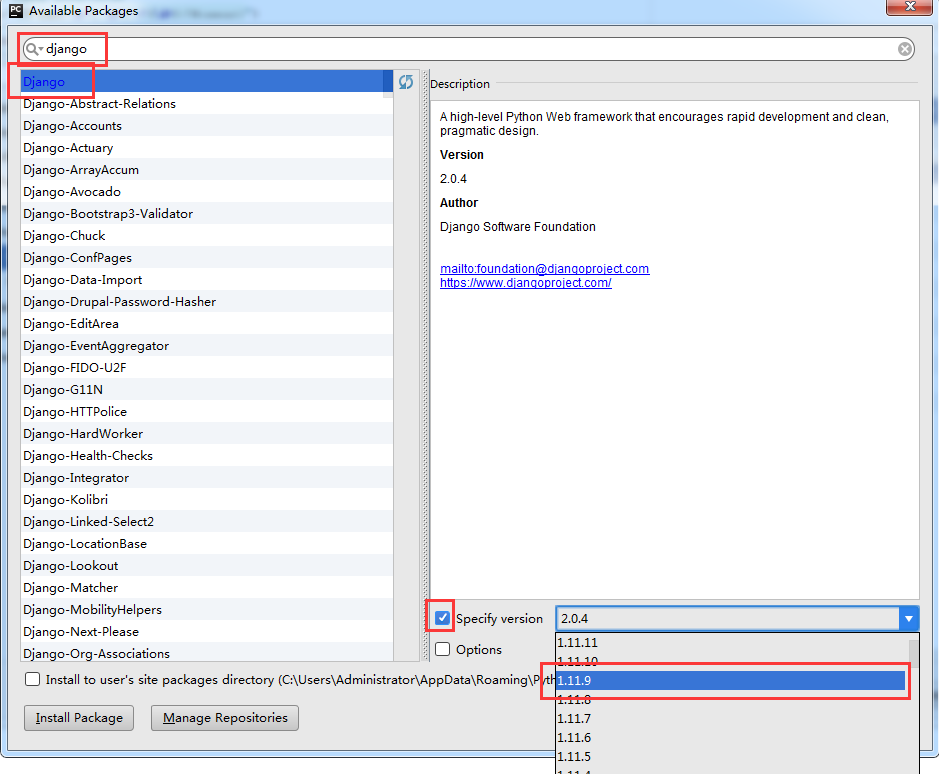This screenshot has height=774, width=939.
Task: Click the search magnifier icon
Action: coord(32,49)
